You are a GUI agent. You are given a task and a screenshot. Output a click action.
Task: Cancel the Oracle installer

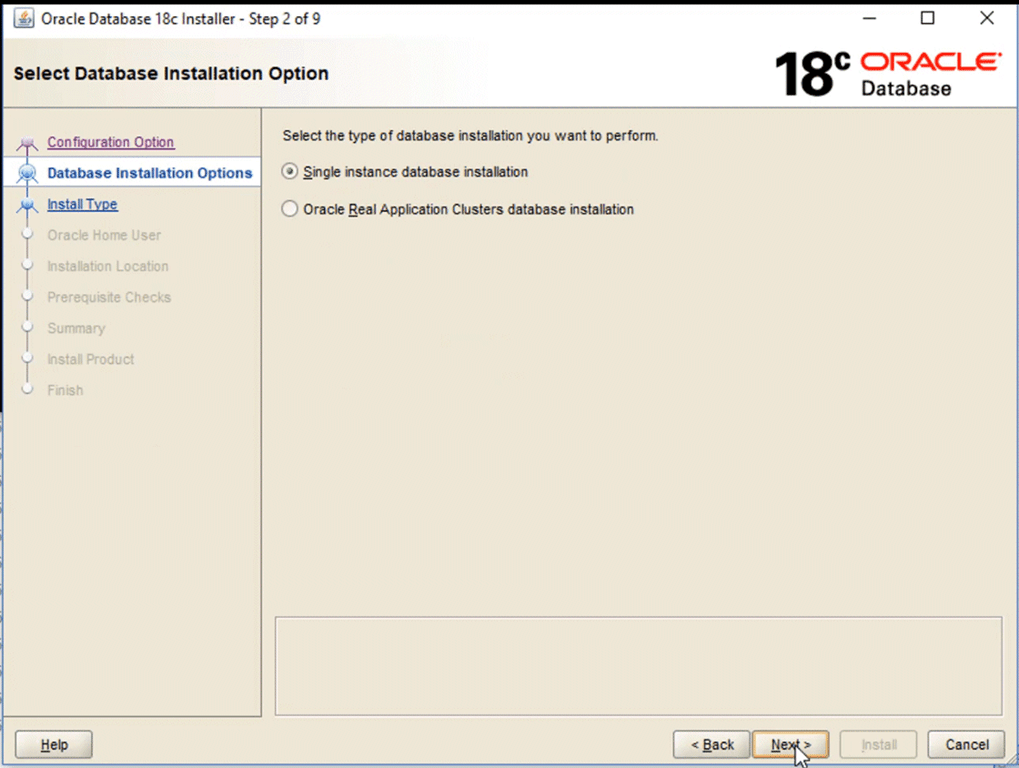966,745
